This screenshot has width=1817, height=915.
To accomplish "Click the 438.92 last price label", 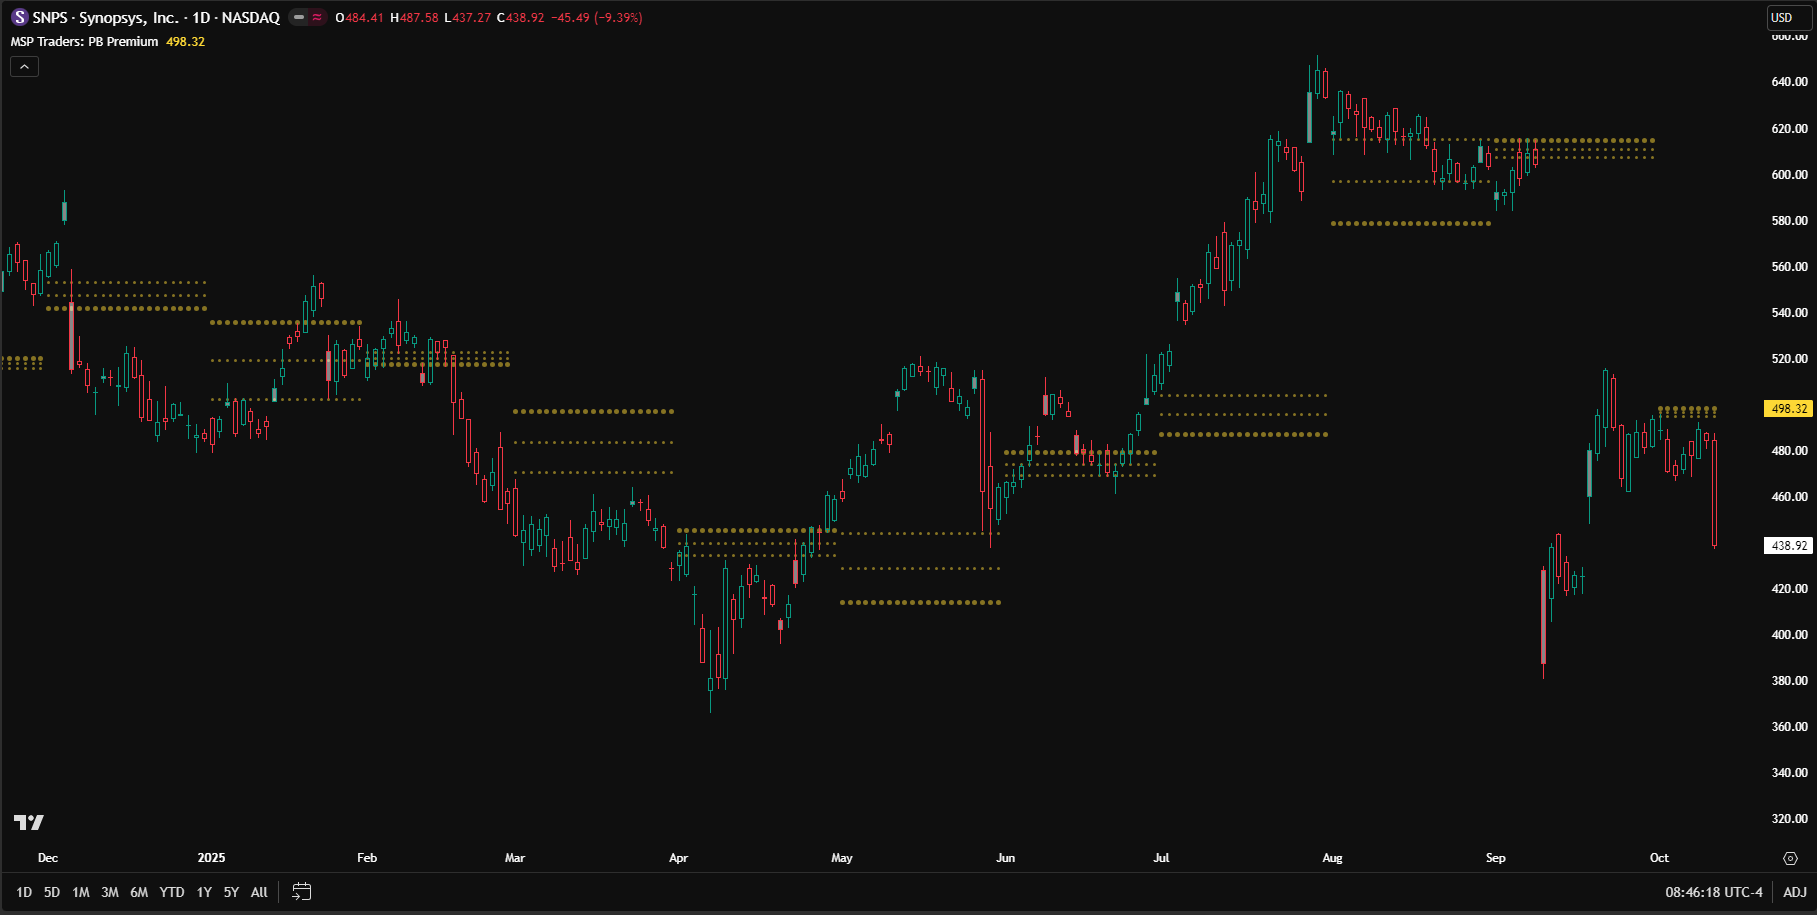I will (x=1788, y=546).
